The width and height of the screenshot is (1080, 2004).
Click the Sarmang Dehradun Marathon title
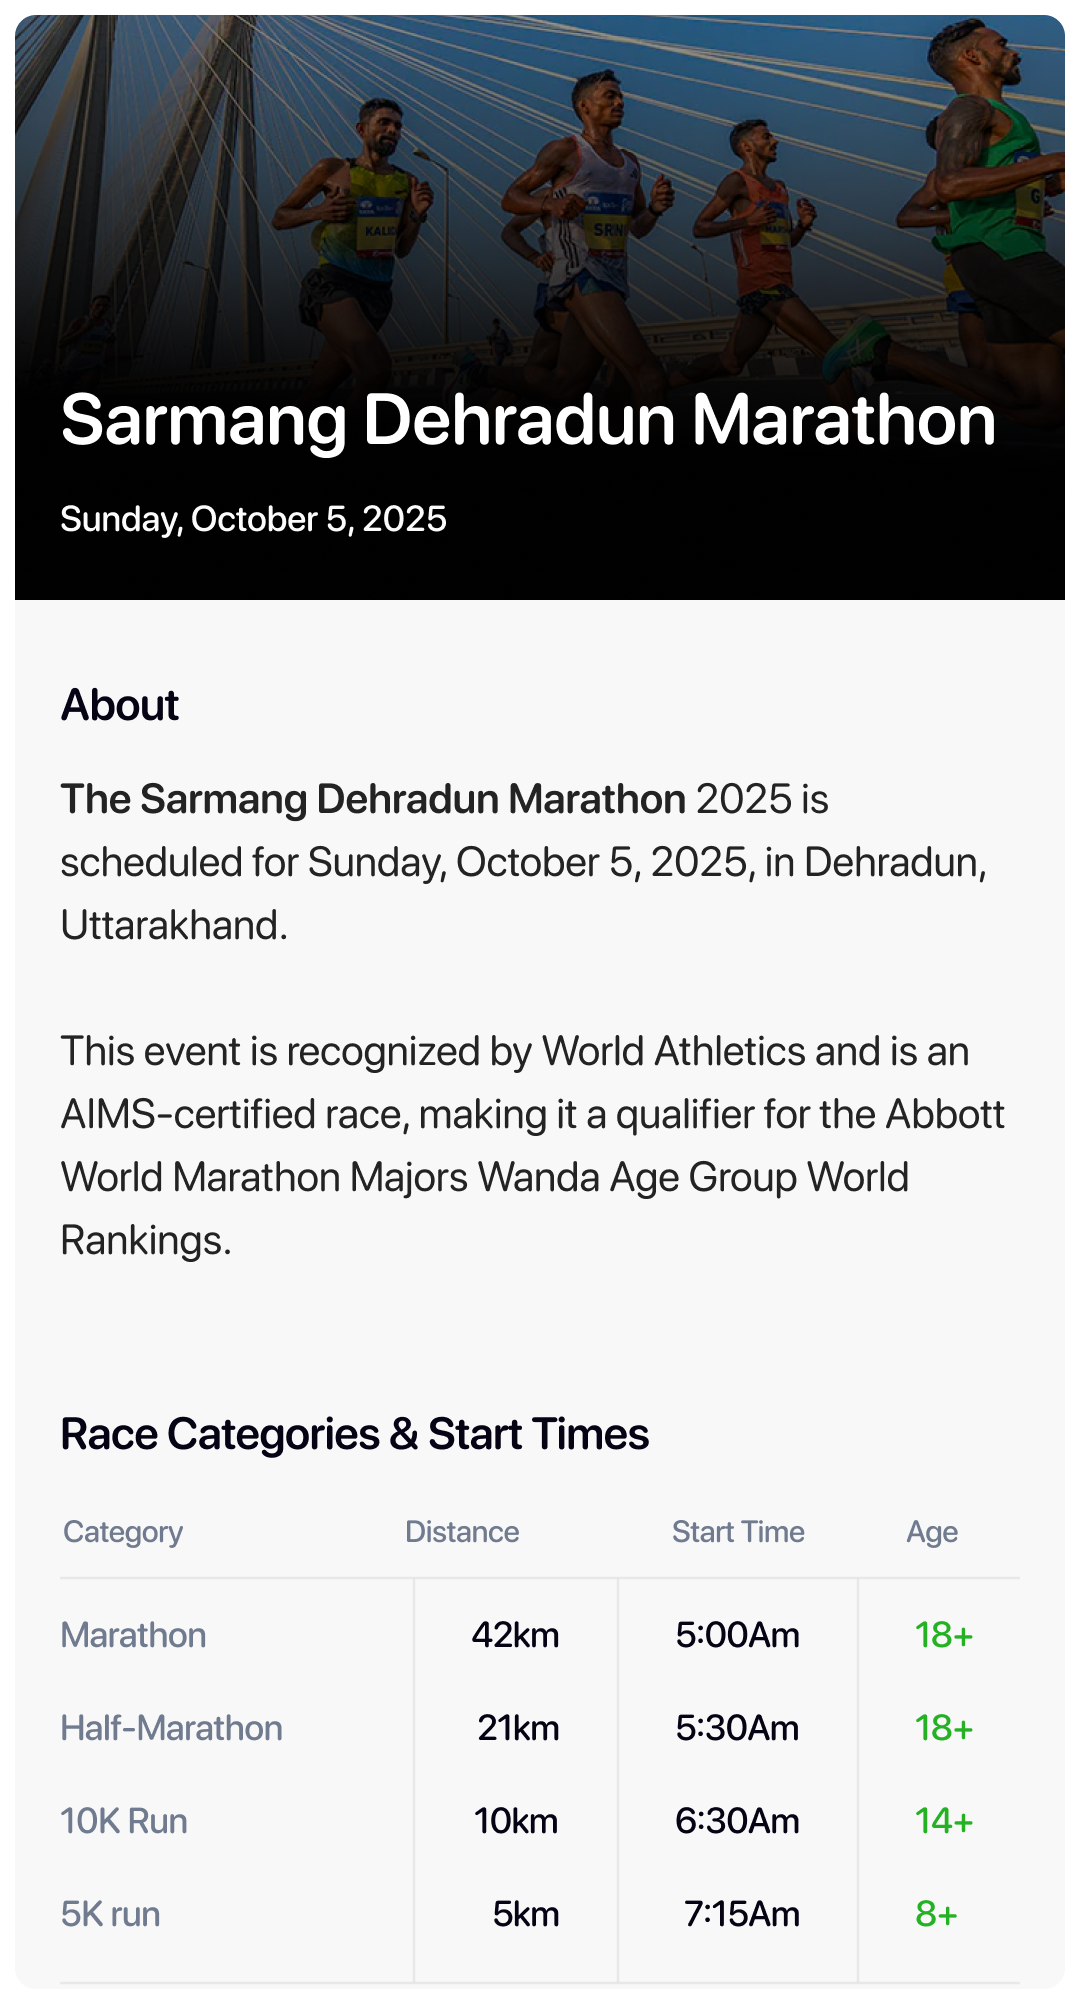(528, 420)
